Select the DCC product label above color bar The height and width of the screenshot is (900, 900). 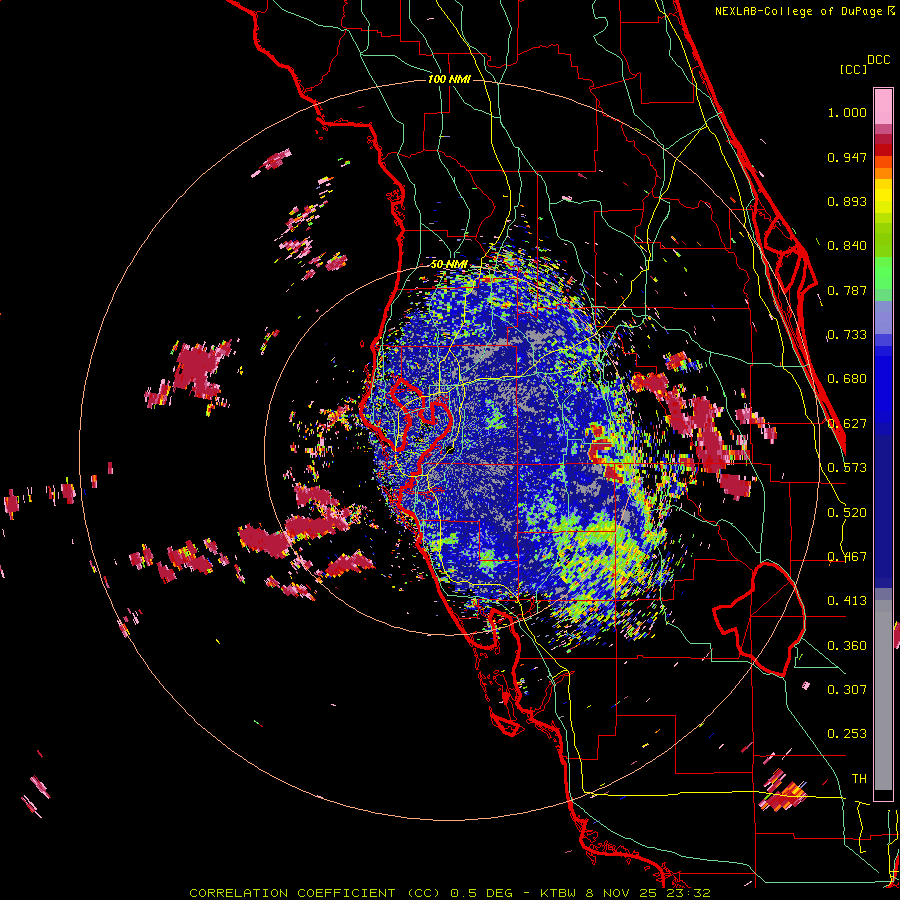point(878,60)
